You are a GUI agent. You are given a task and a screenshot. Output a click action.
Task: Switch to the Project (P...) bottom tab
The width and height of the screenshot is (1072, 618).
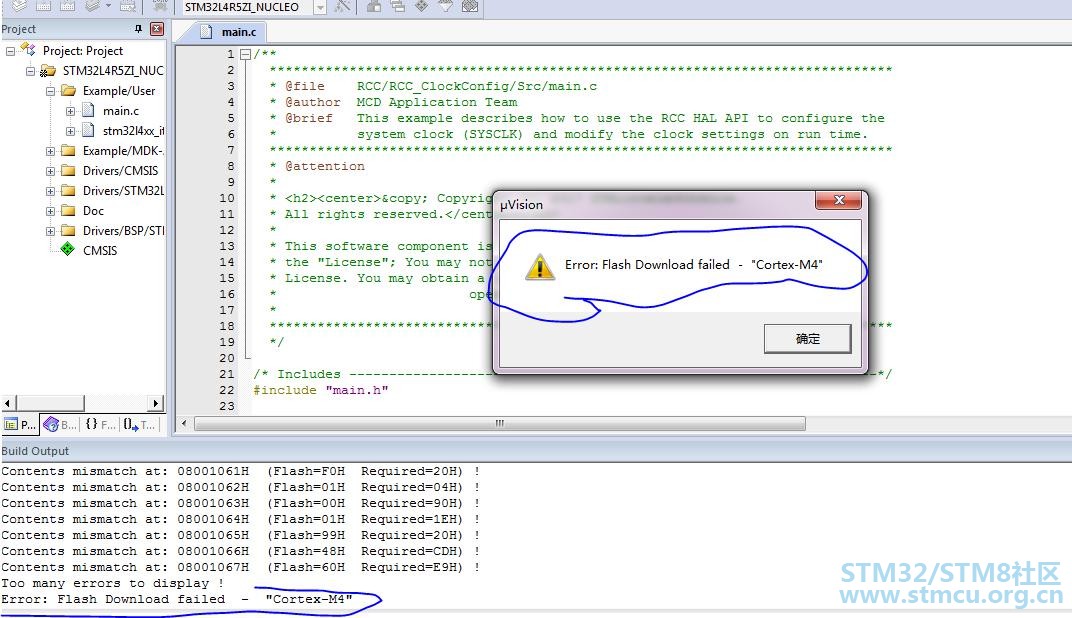coord(20,425)
